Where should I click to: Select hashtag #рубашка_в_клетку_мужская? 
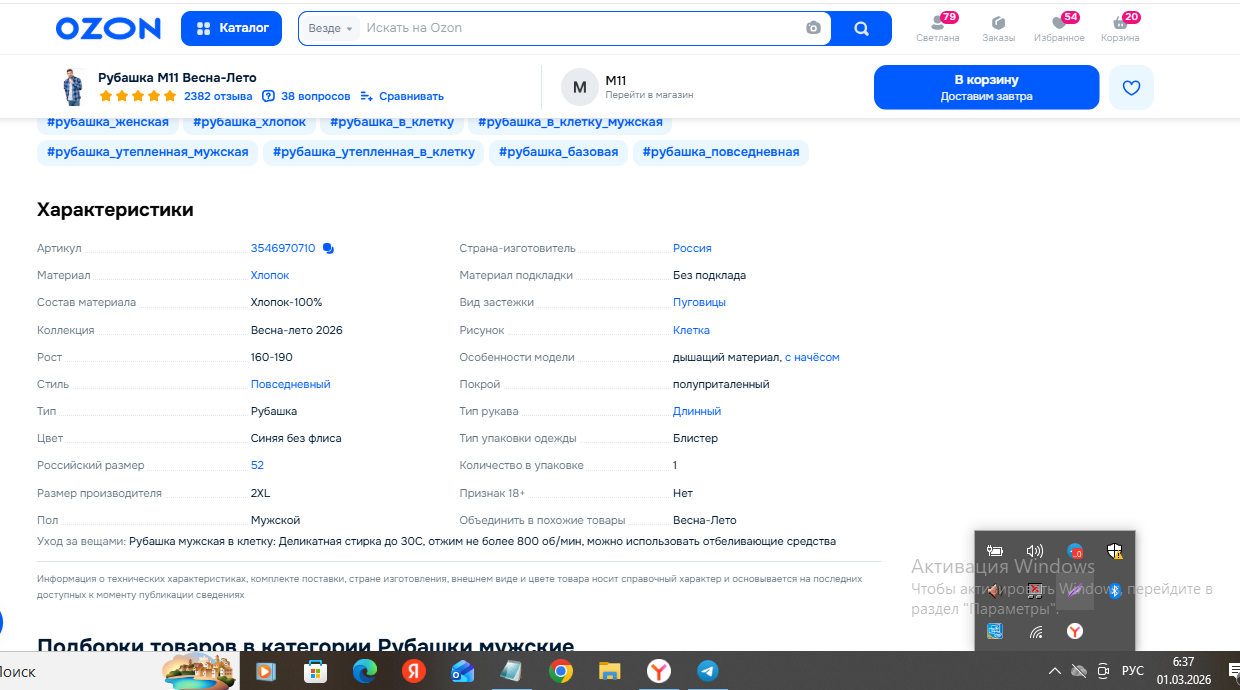[570, 122]
